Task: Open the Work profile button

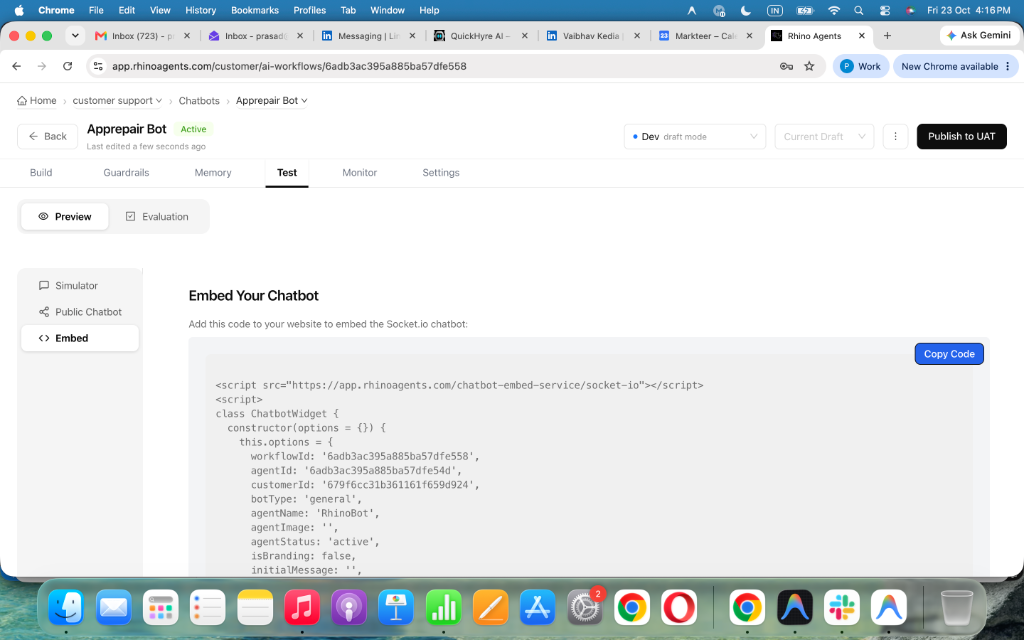Action: click(x=860, y=66)
